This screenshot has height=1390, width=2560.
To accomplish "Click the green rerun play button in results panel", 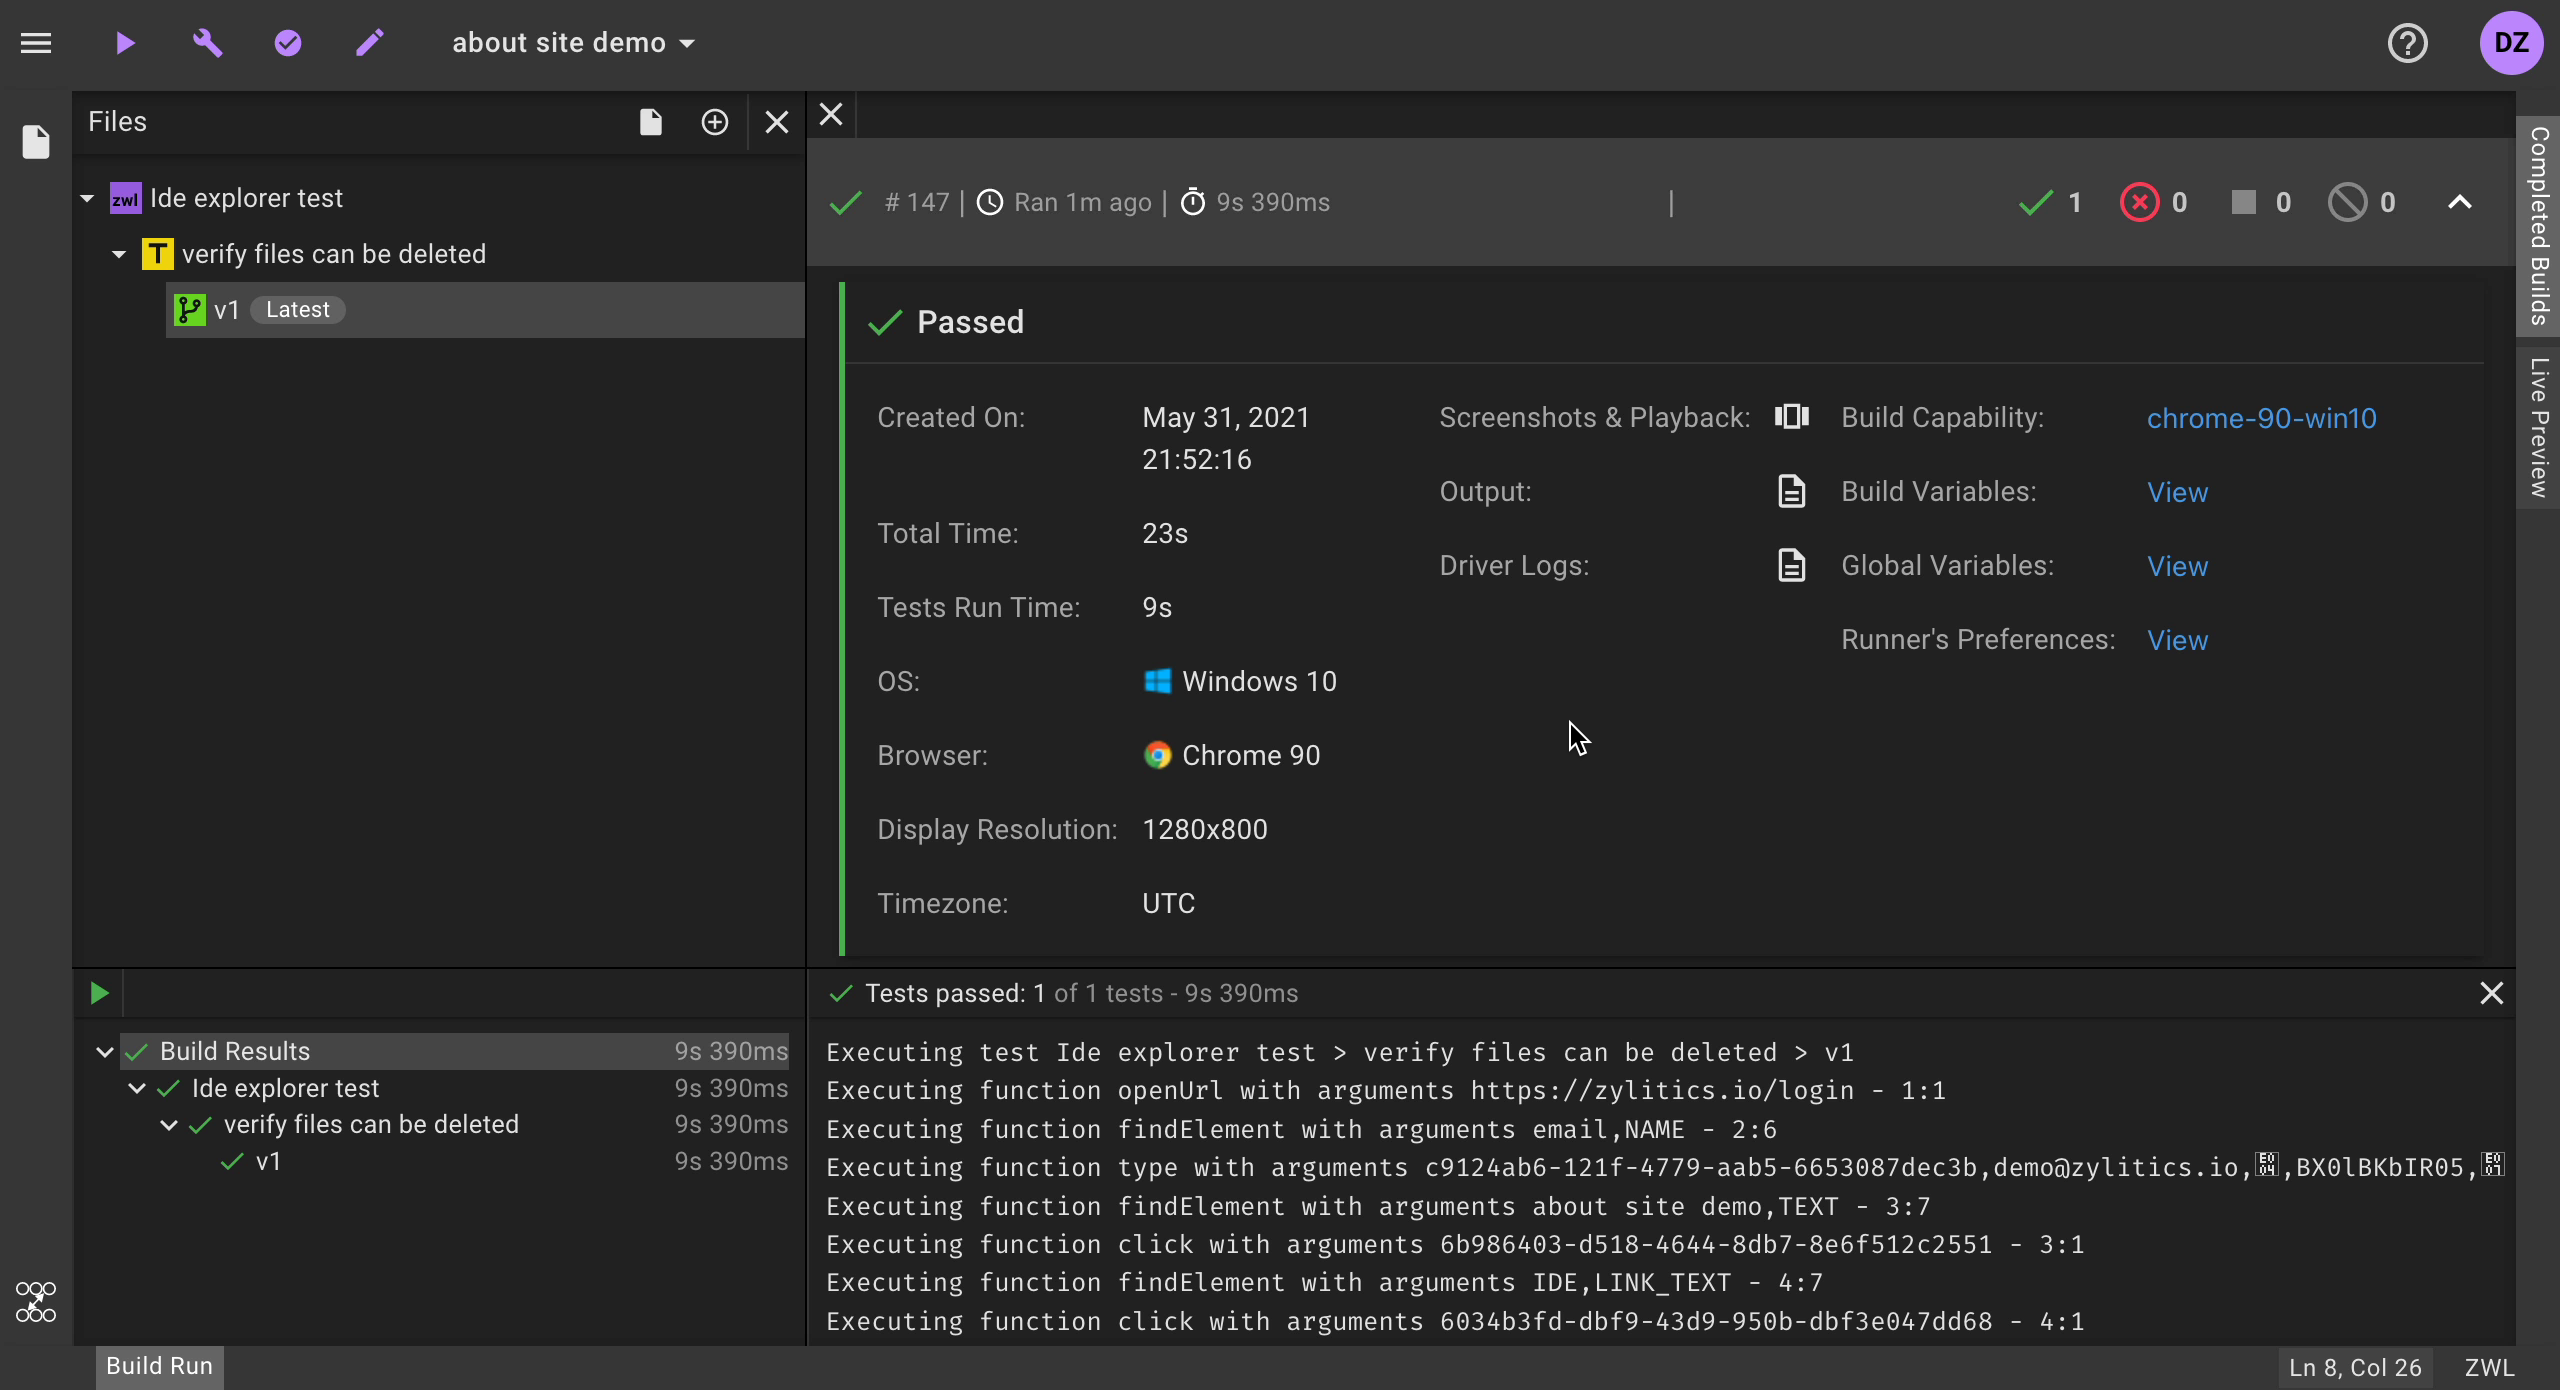I will (x=99, y=993).
